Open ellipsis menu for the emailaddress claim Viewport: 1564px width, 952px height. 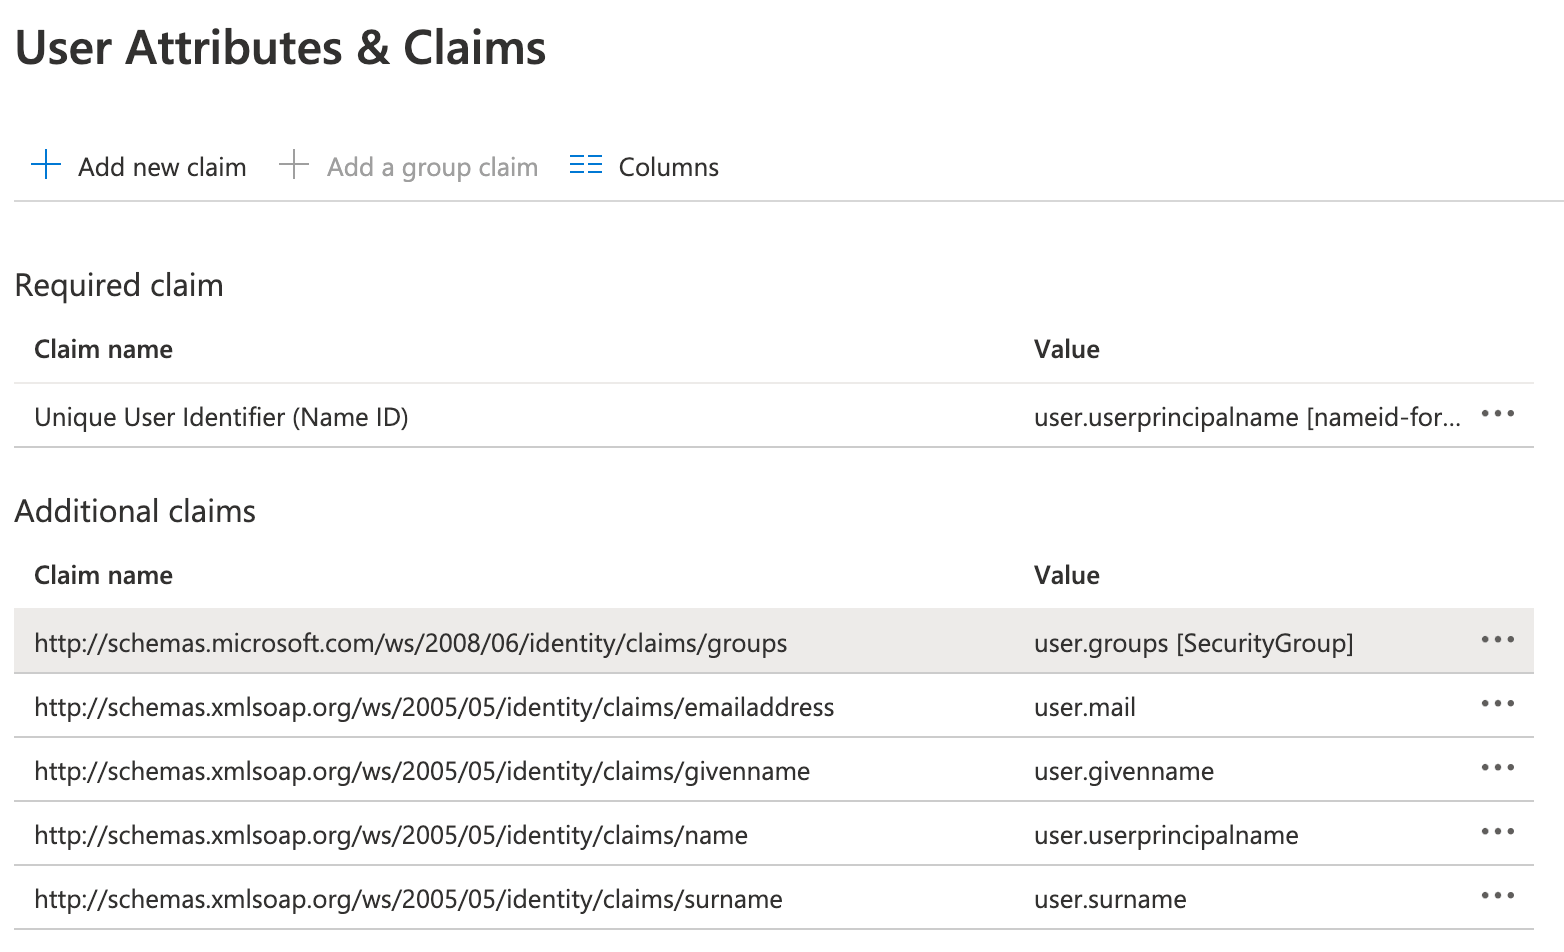coord(1496,703)
